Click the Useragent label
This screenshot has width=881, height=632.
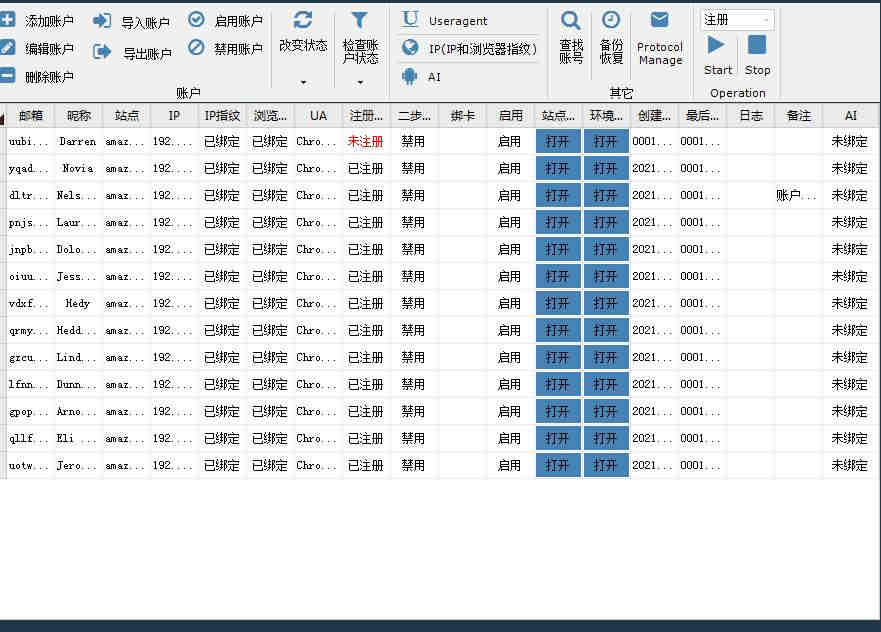458,21
